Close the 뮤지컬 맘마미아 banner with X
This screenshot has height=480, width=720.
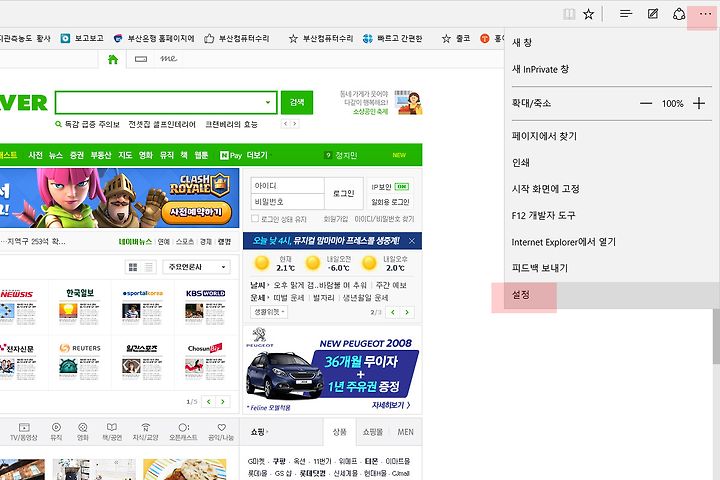tap(412, 241)
